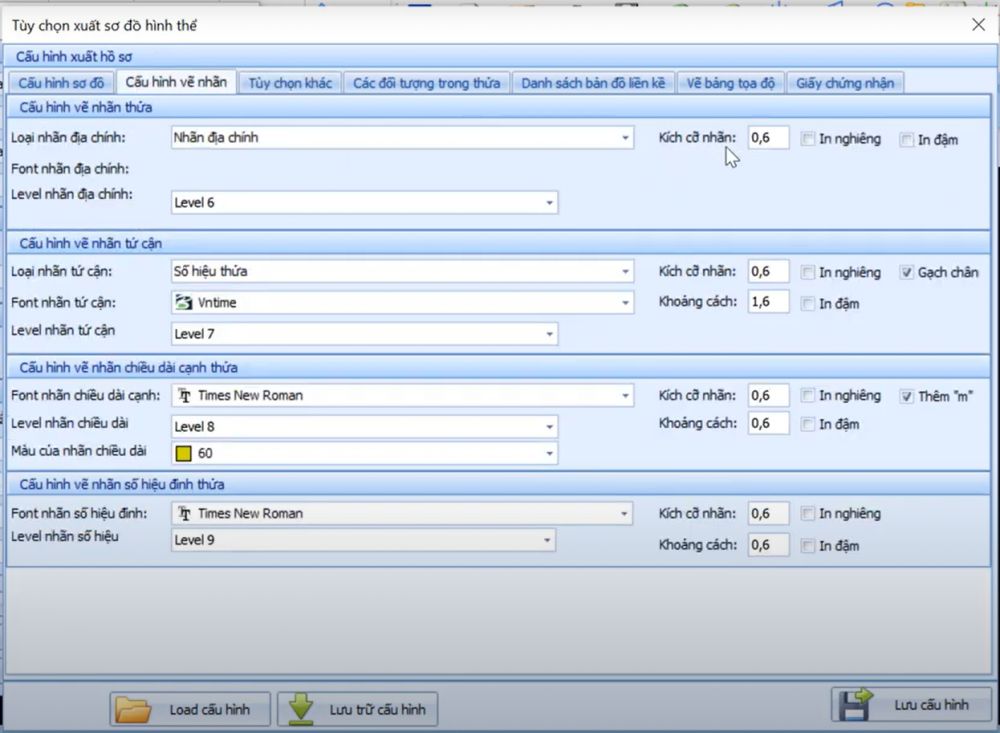Click the yellow color swatch 60
The height and width of the screenshot is (733, 1000).
click(x=184, y=454)
